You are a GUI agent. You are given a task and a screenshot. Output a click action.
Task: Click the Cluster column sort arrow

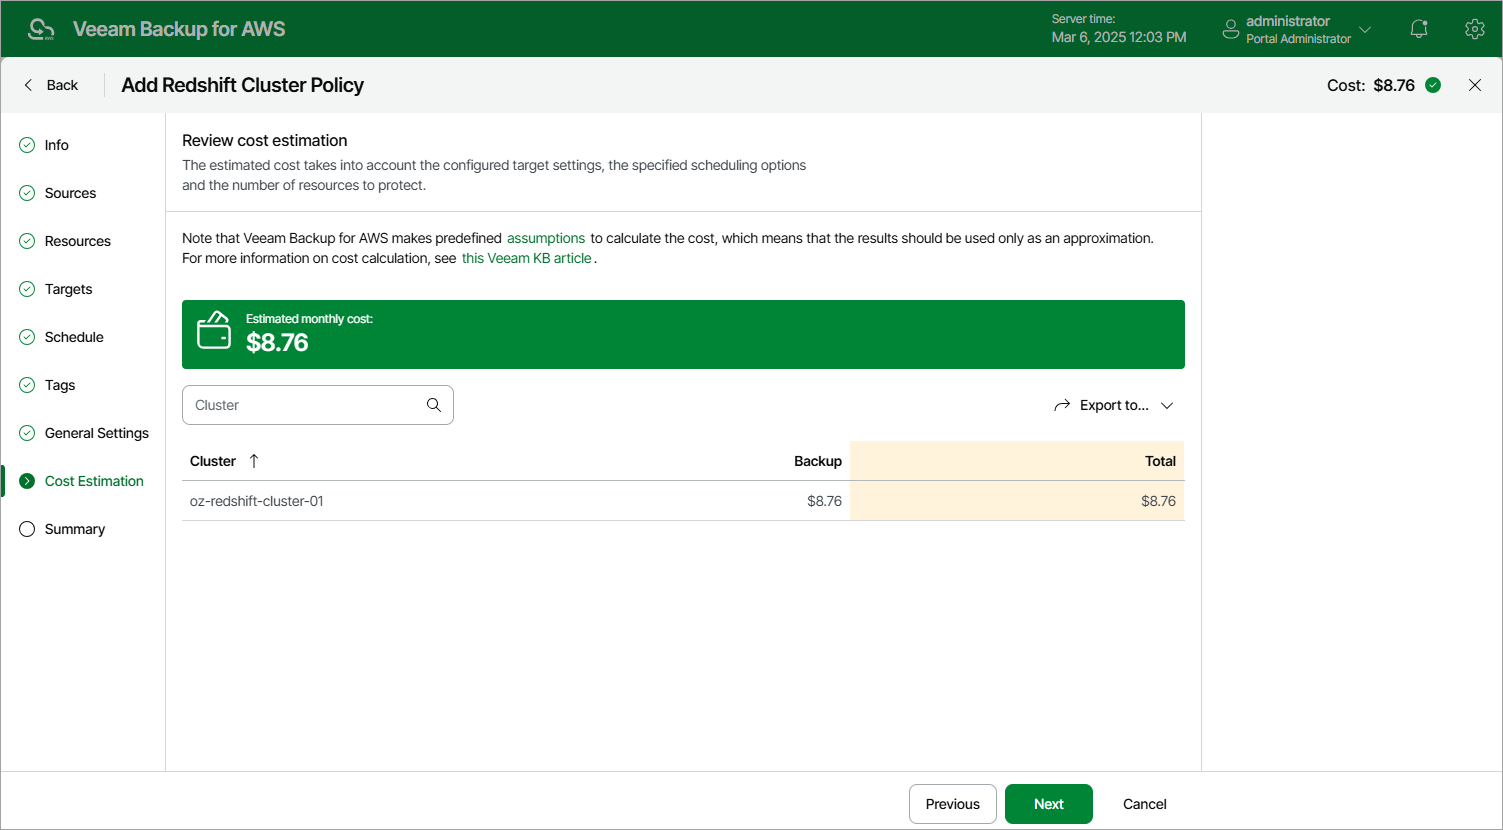[x=254, y=461]
